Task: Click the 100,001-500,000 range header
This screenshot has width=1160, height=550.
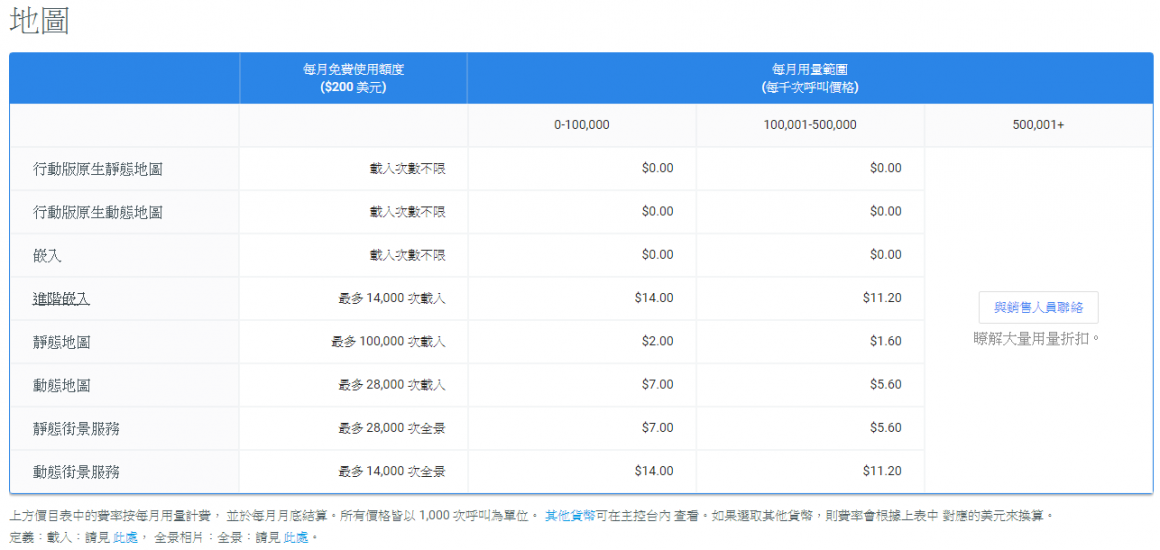Action: pos(810,125)
